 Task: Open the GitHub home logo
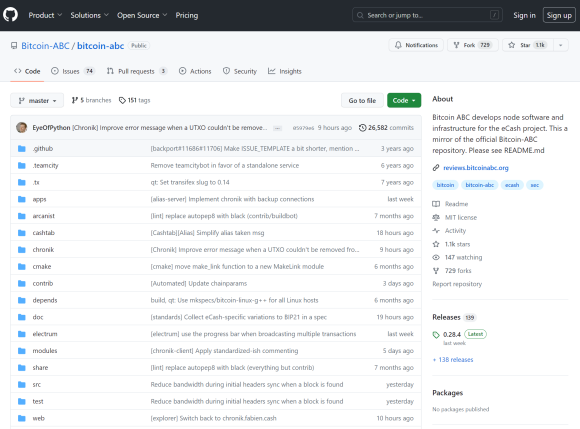(10, 15)
